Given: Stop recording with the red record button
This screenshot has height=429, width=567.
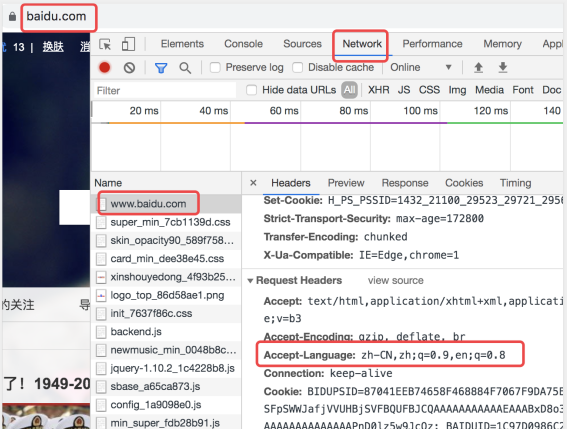Looking at the screenshot, I should click(x=105, y=68).
